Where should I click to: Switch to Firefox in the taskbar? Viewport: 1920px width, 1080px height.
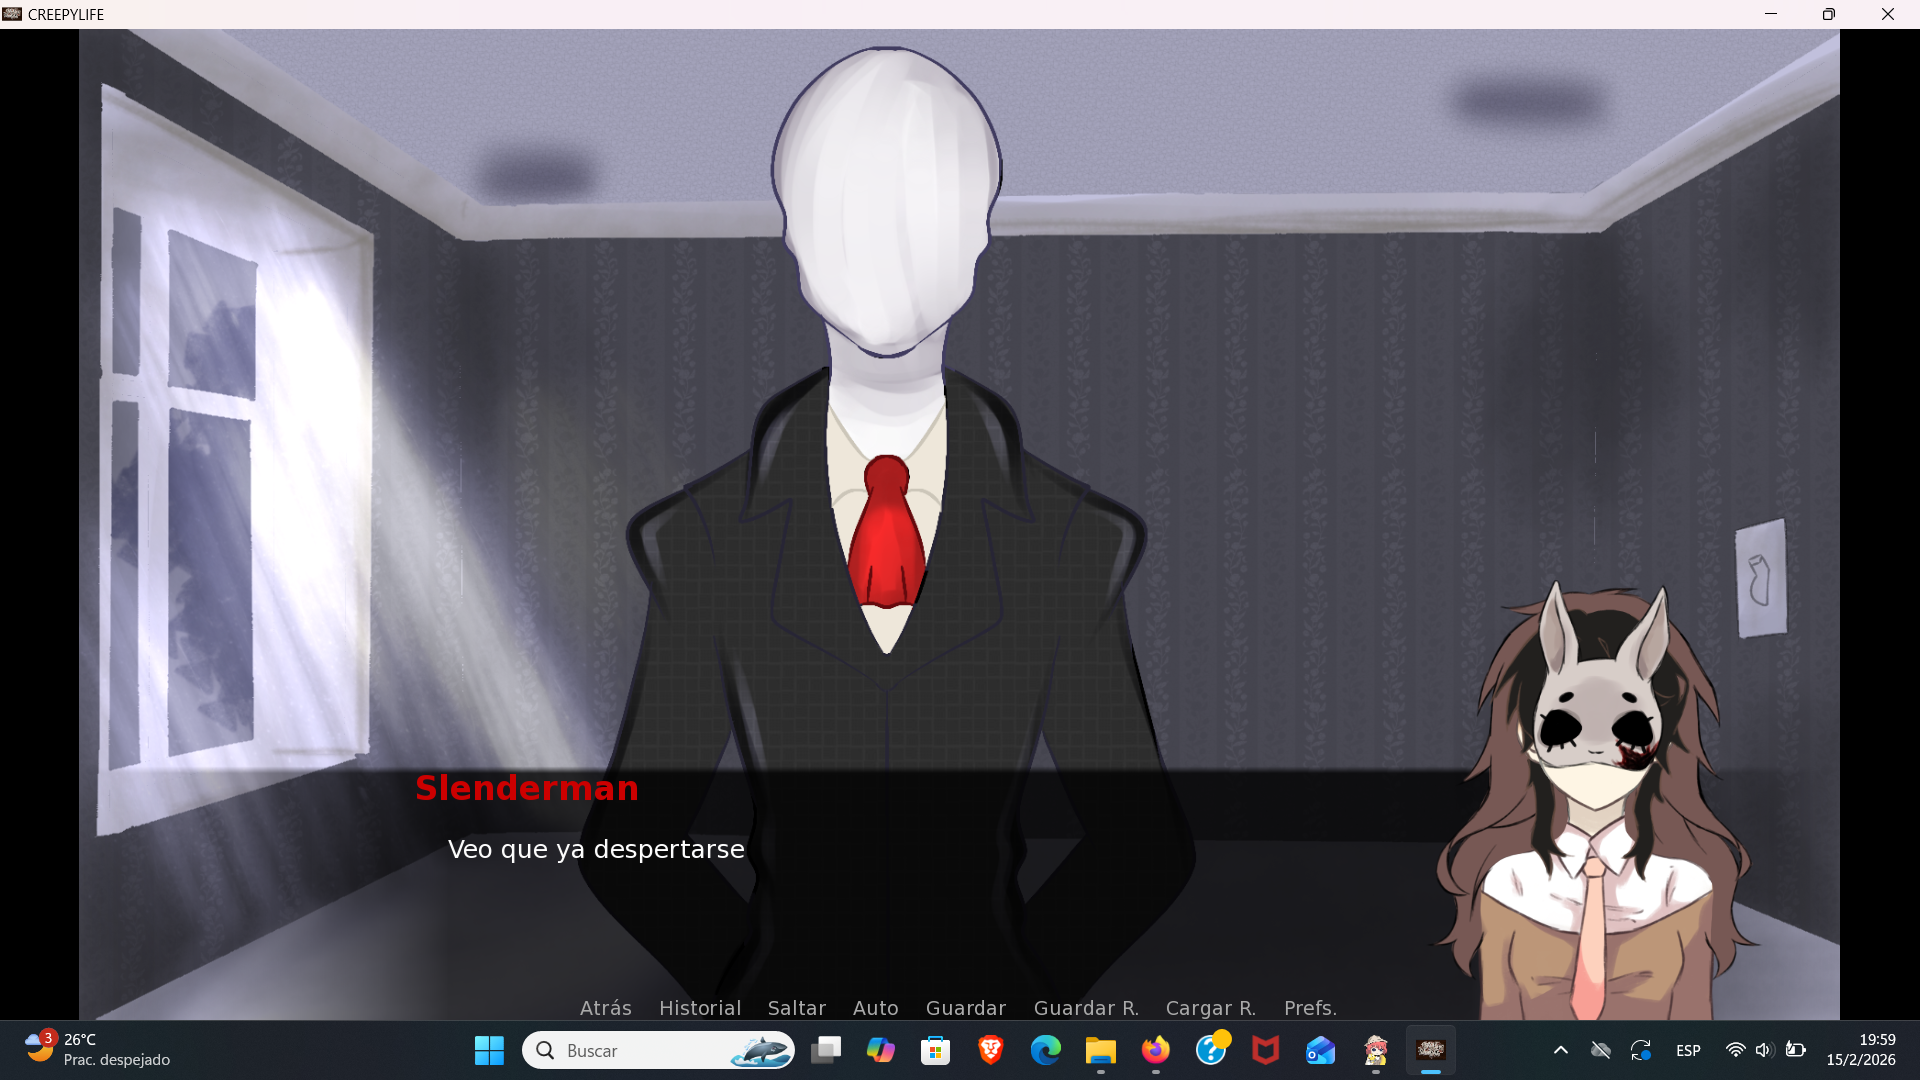(x=1156, y=1050)
